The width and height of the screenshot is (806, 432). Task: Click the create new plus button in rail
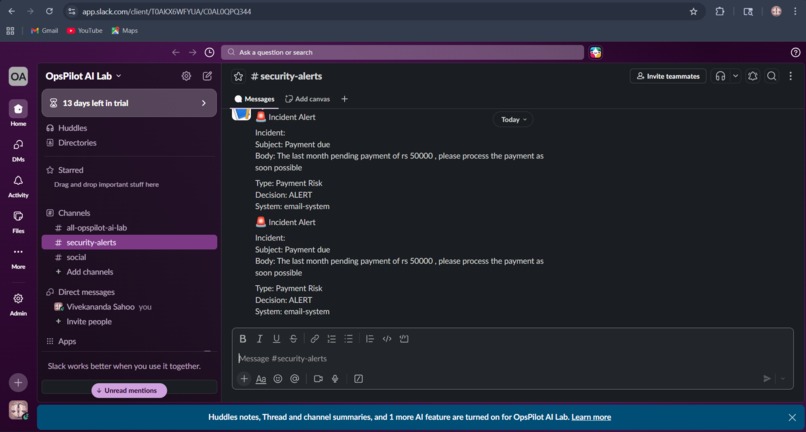point(18,383)
